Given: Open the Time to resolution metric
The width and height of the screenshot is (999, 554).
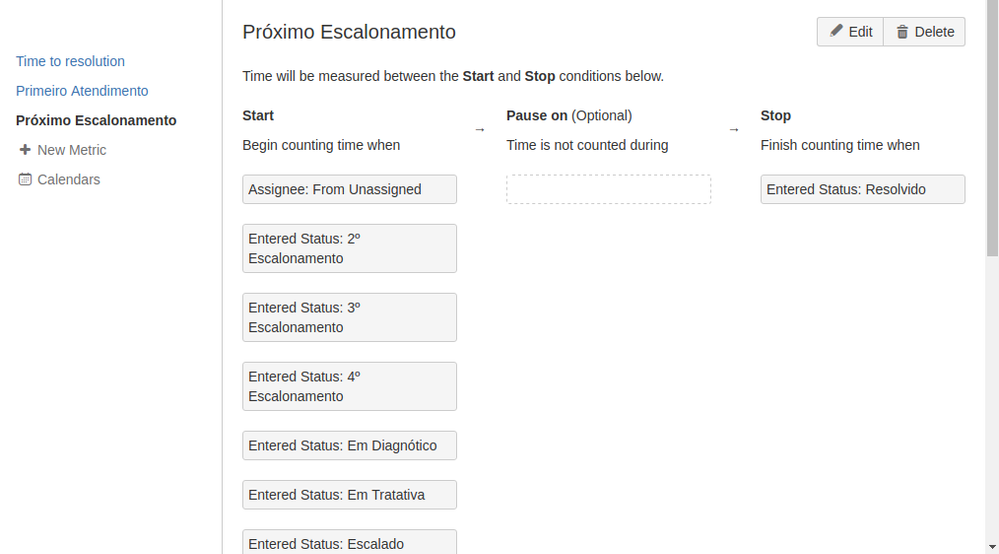Looking at the screenshot, I should [70, 61].
